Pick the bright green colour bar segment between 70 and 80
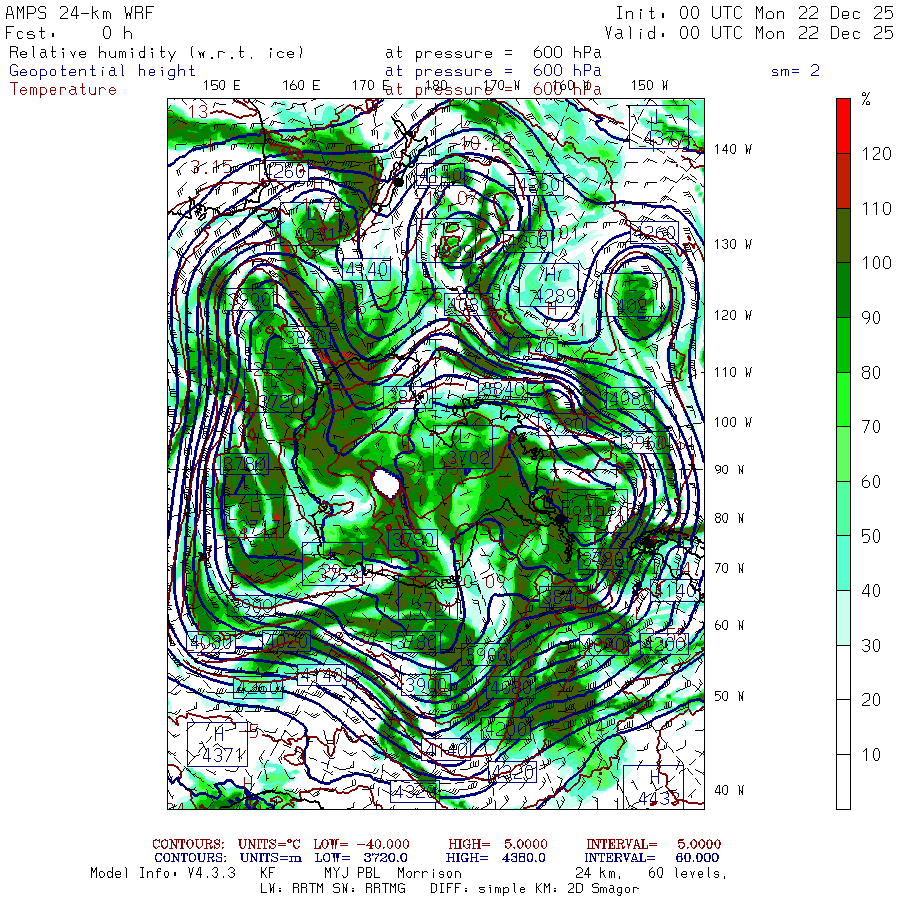The height and width of the screenshot is (900, 900). click(843, 399)
